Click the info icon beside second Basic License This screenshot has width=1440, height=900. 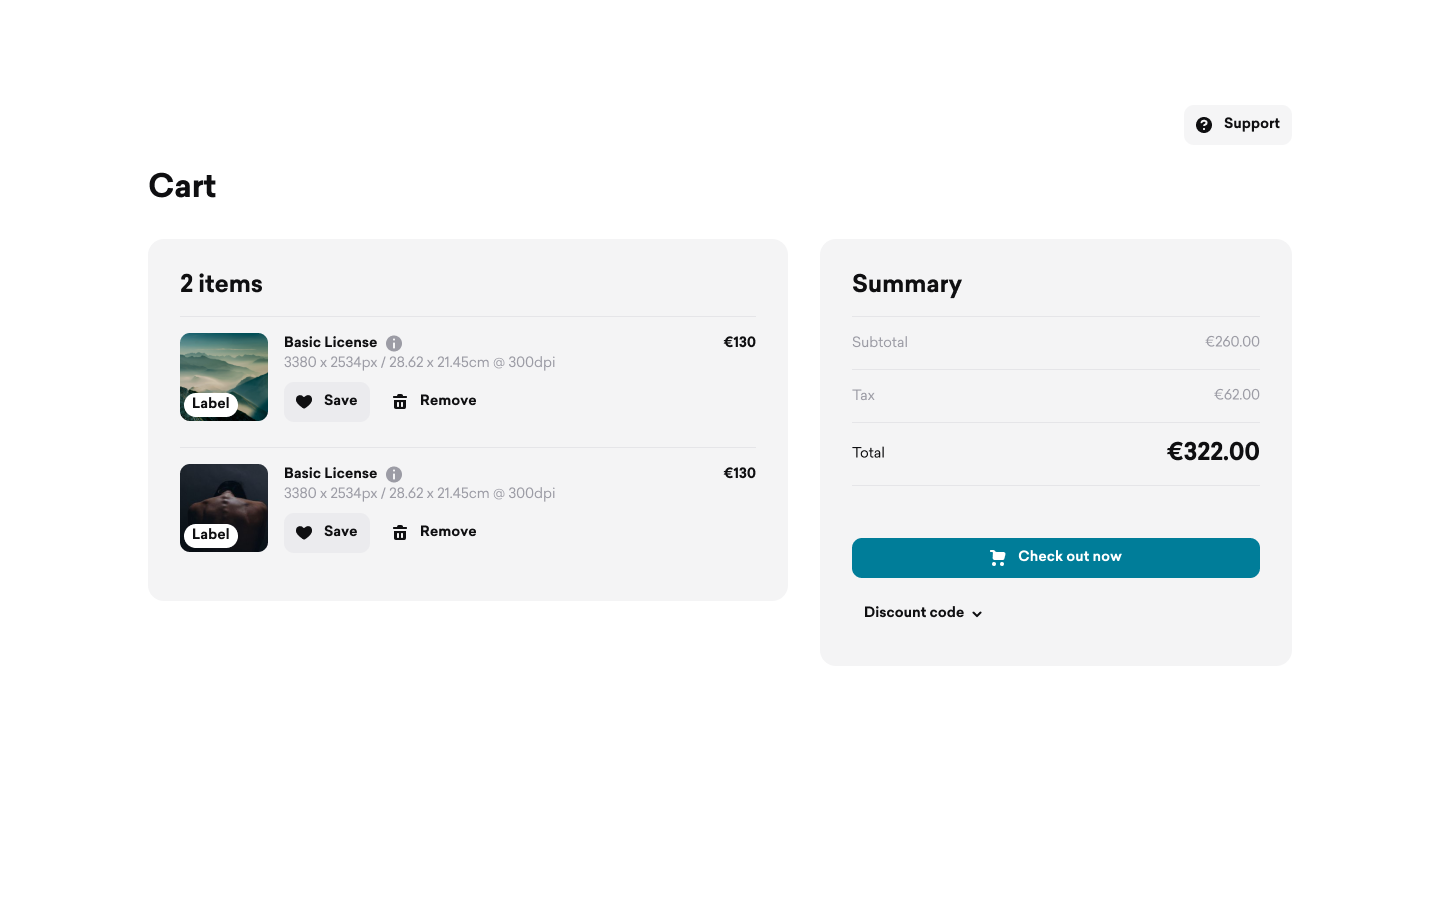click(x=394, y=474)
